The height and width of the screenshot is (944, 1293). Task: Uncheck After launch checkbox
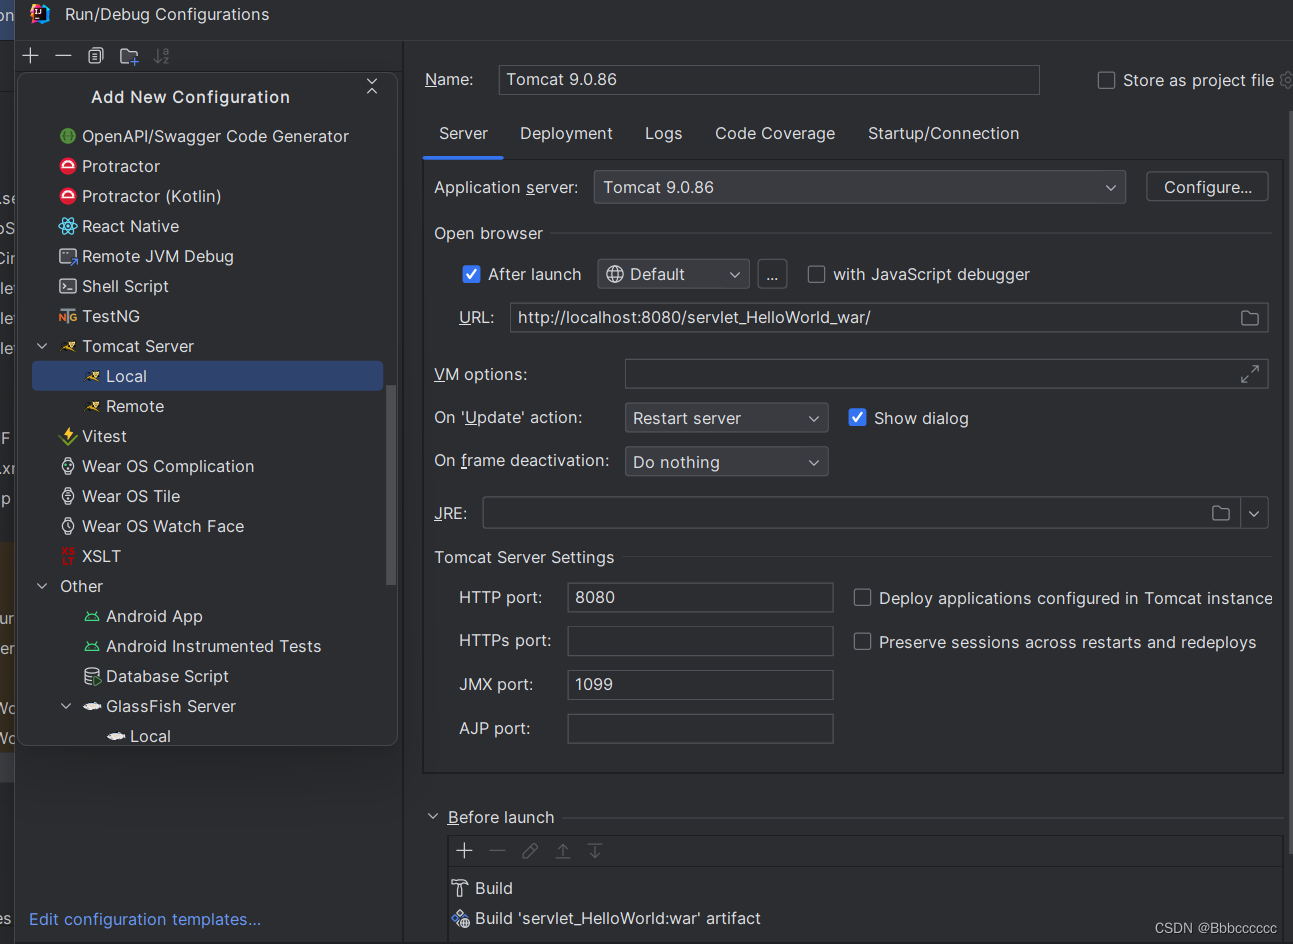point(472,274)
